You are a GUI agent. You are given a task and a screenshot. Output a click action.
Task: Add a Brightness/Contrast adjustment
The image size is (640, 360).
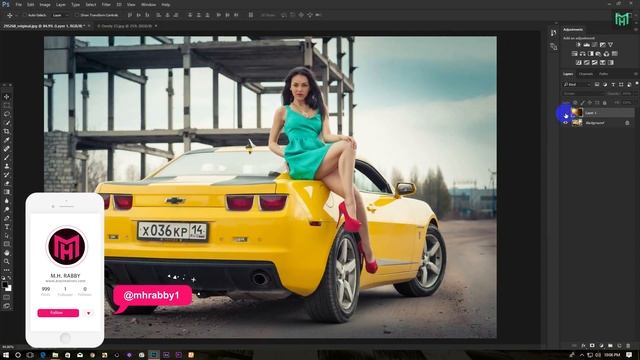click(578, 44)
